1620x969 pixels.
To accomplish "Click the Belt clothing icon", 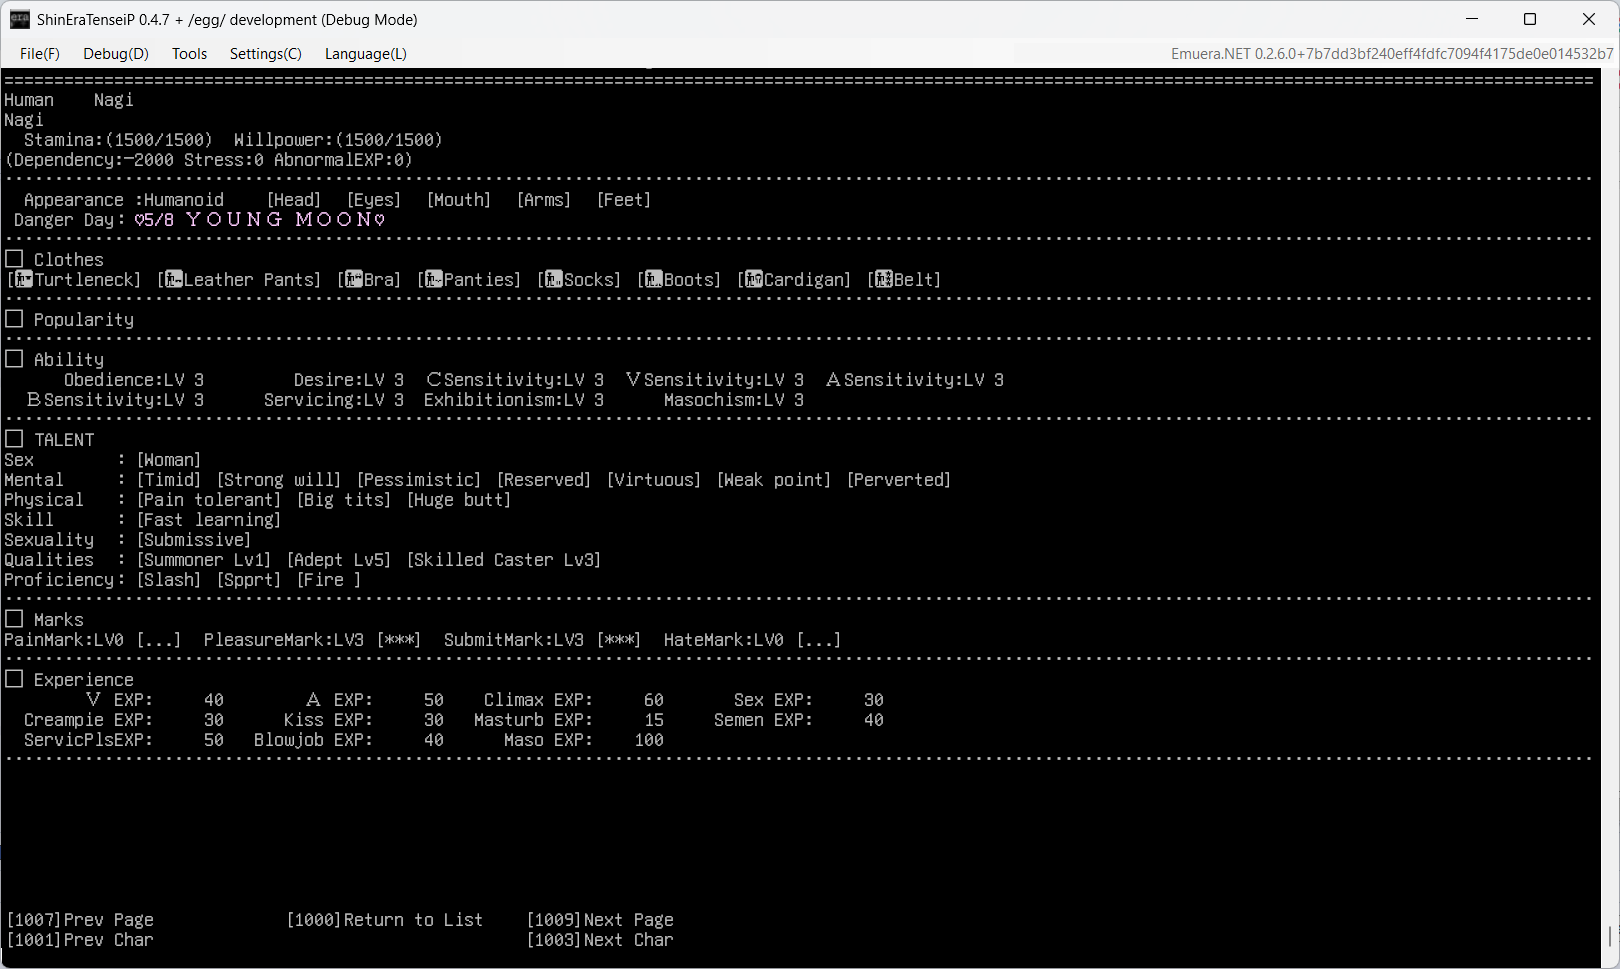I will click(884, 280).
